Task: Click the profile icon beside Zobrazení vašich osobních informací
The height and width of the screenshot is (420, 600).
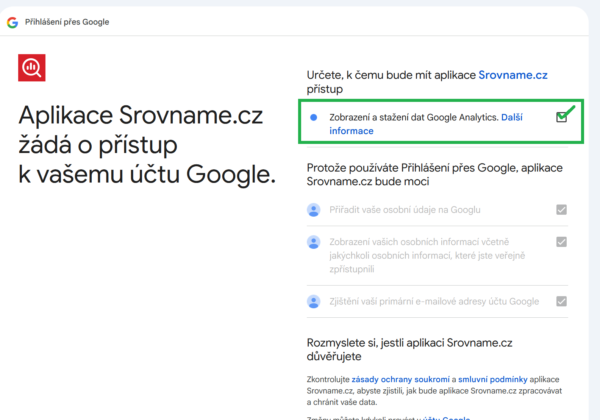Action: [x=313, y=242]
